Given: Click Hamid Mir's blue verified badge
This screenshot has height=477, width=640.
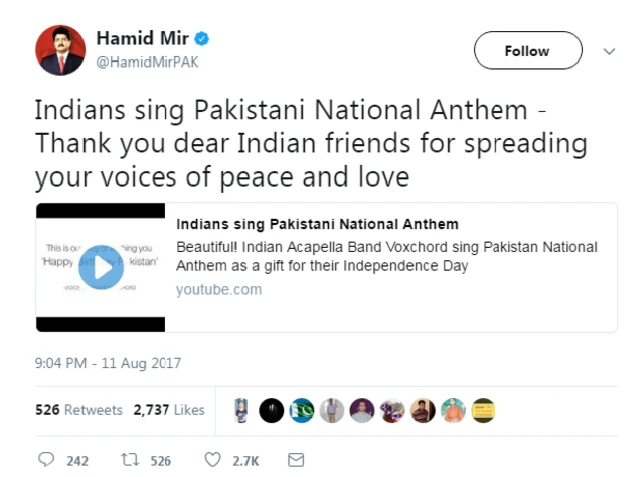Looking at the screenshot, I should click(x=202, y=40).
